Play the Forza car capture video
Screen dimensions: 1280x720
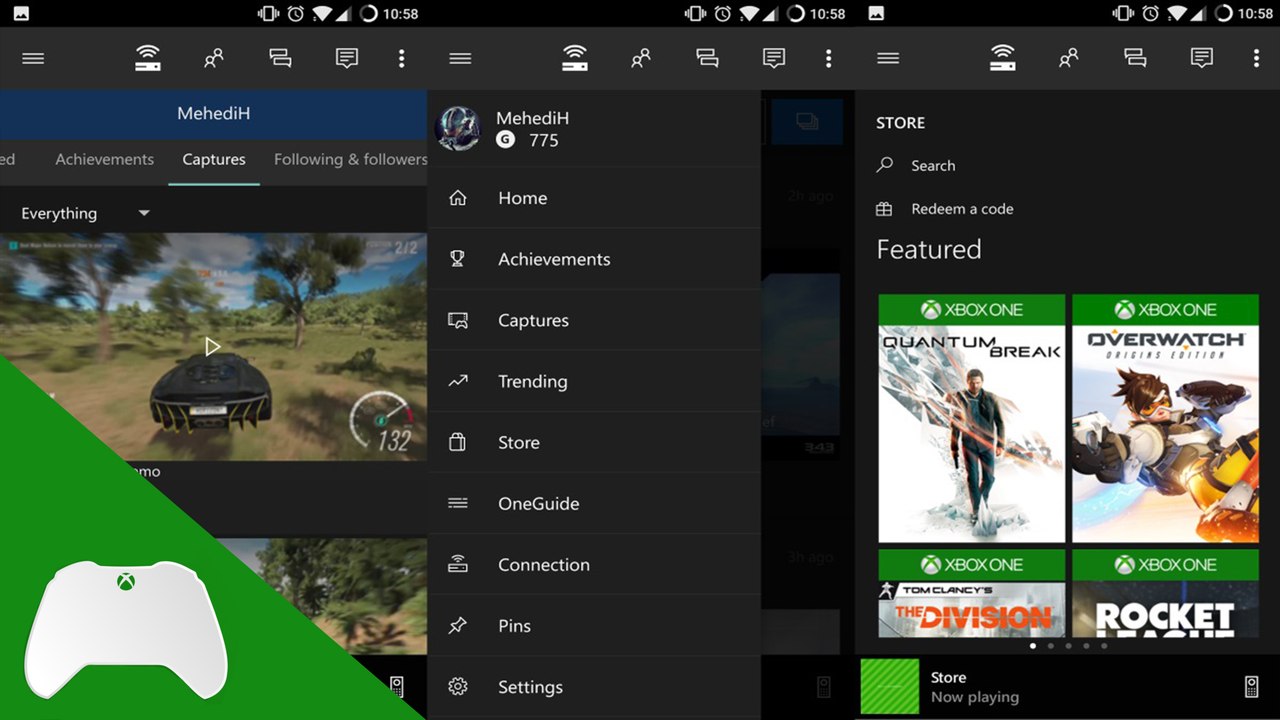[212, 347]
